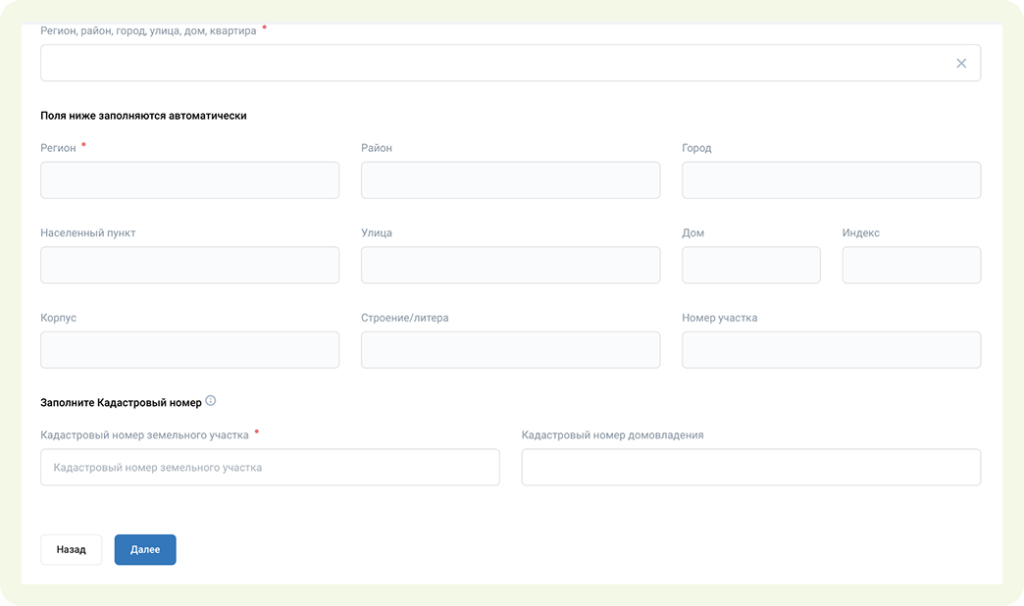Click the Улица input box

point(510,265)
